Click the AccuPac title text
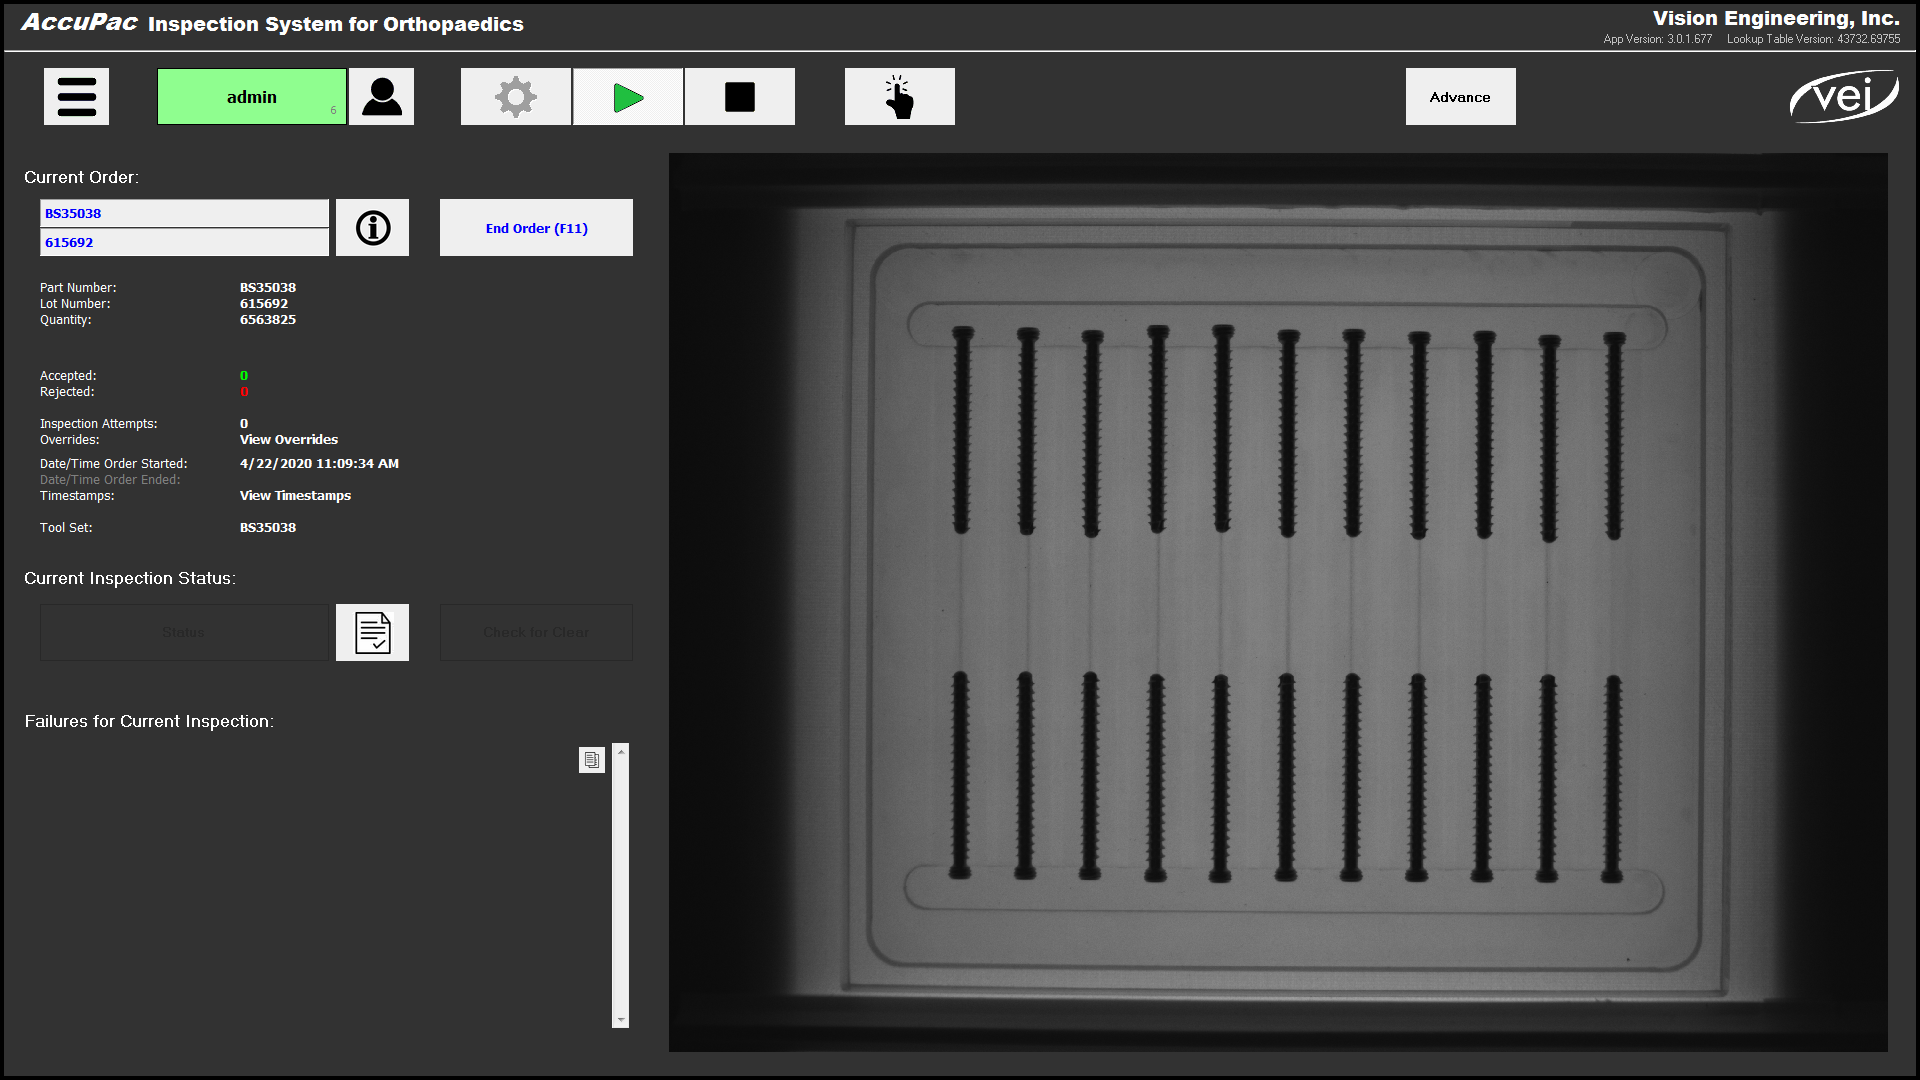The height and width of the screenshot is (1080, 1920). (79, 22)
